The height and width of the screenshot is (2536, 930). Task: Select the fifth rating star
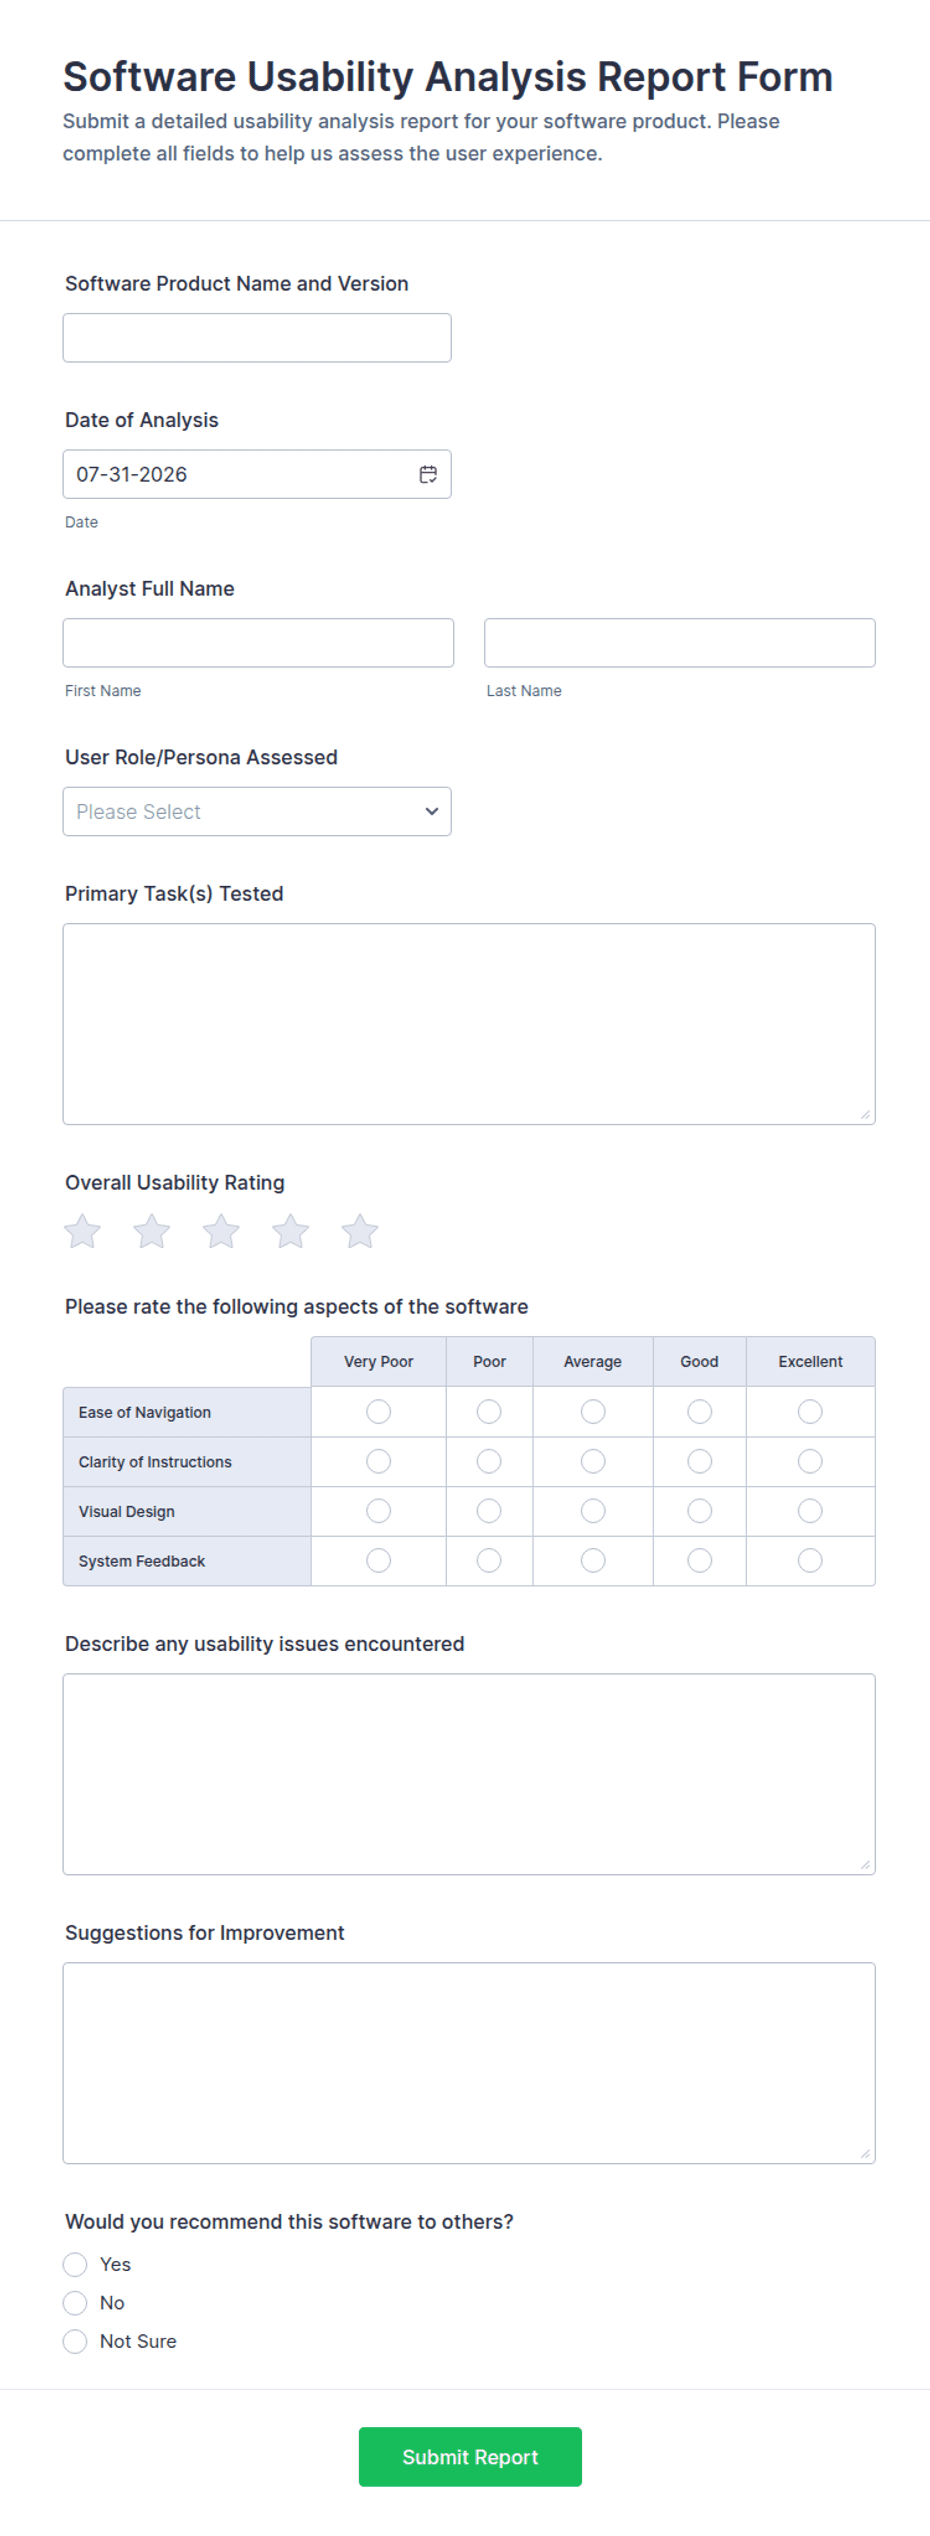click(x=360, y=1231)
